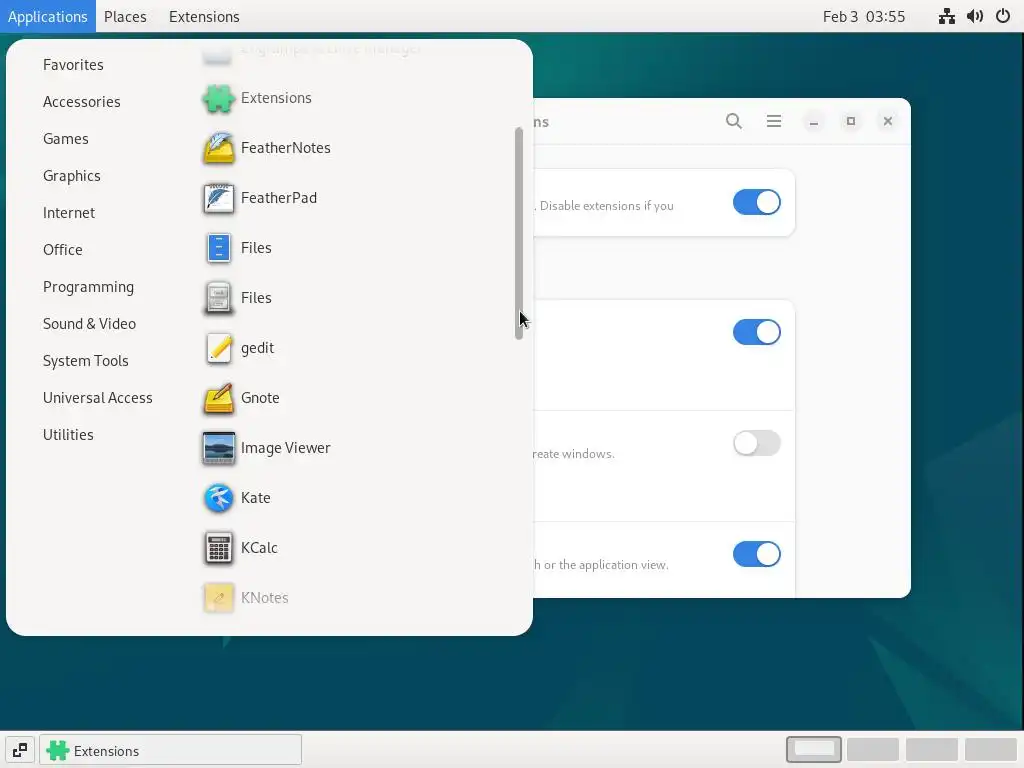This screenshot has height=768, width=1024.
Task: Open the hamburger menu in Extensions window
Action: coord(774,121)
